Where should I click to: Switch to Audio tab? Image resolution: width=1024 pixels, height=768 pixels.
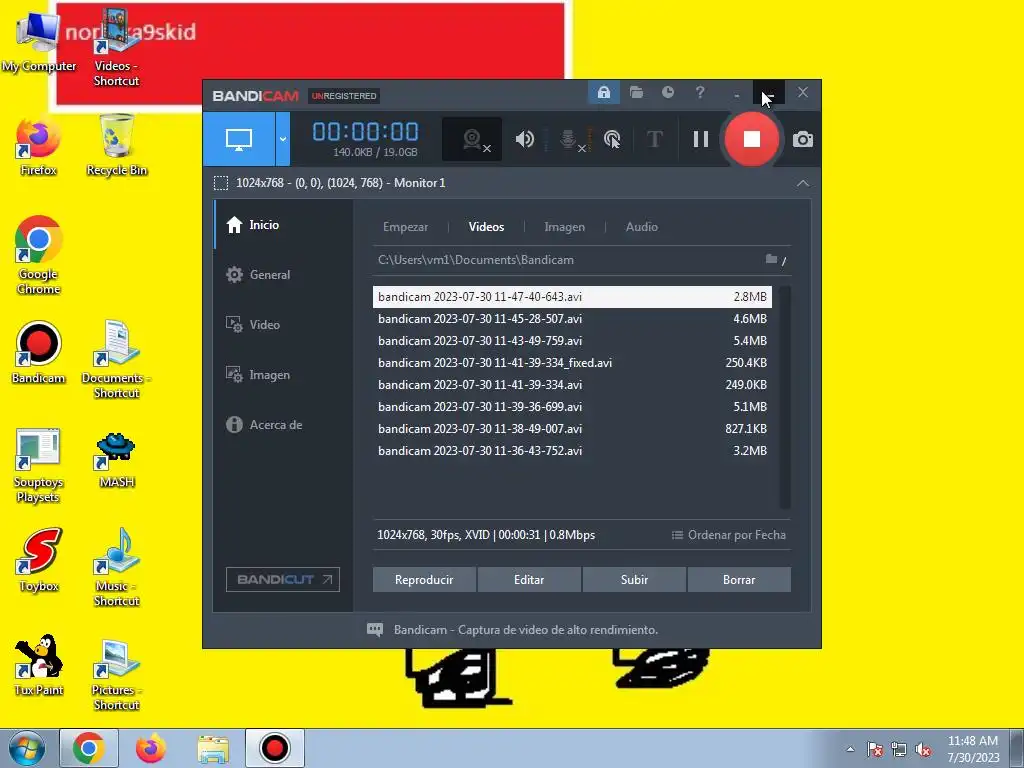(642, 227)
